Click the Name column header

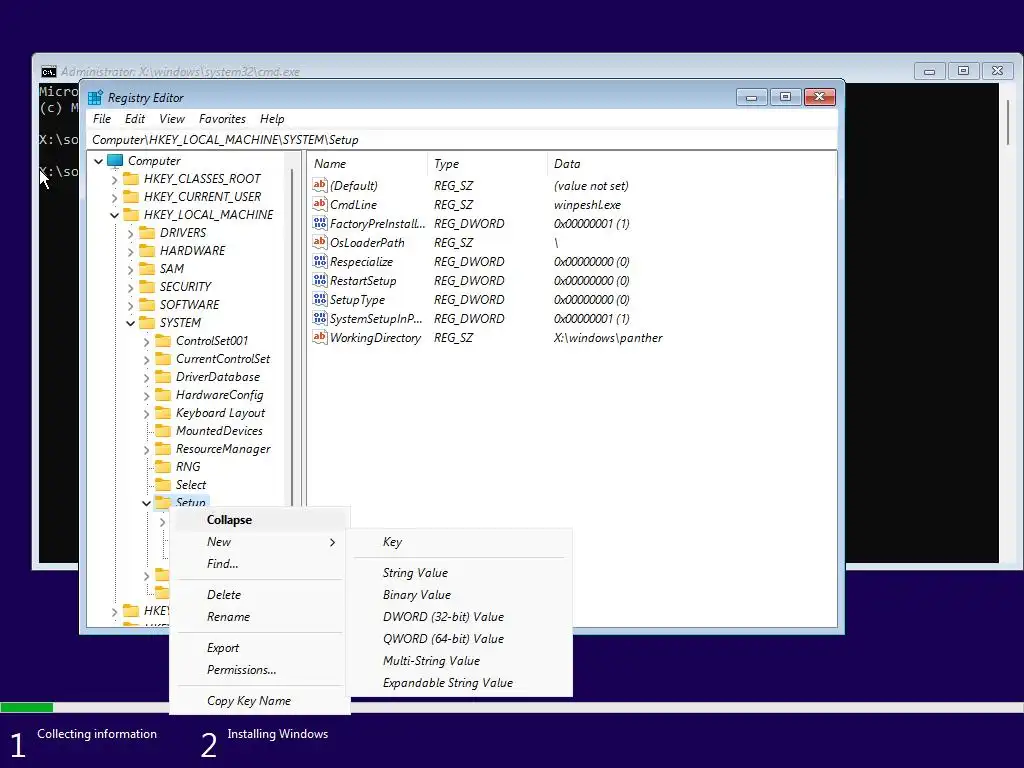coord(368,164)
